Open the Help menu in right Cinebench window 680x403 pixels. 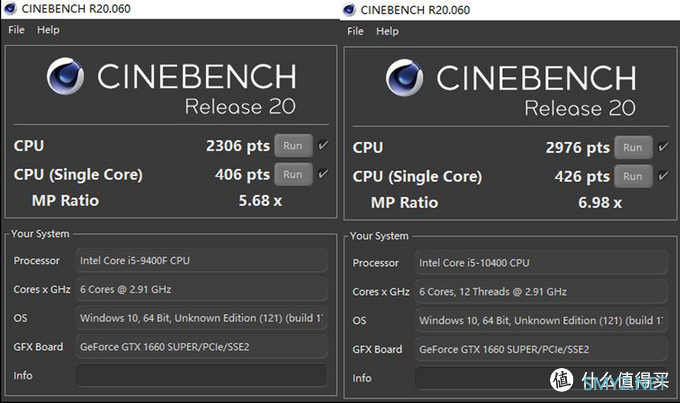pos(387,31)
